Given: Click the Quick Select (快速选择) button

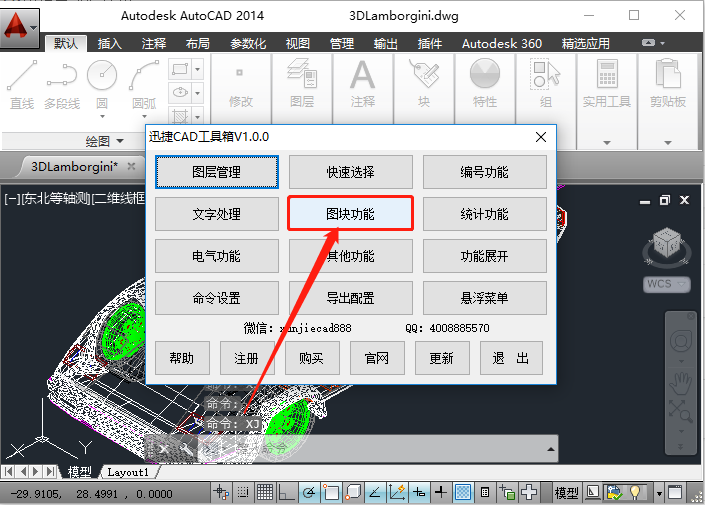Looking at the screenshot, I should coord(350,172).
